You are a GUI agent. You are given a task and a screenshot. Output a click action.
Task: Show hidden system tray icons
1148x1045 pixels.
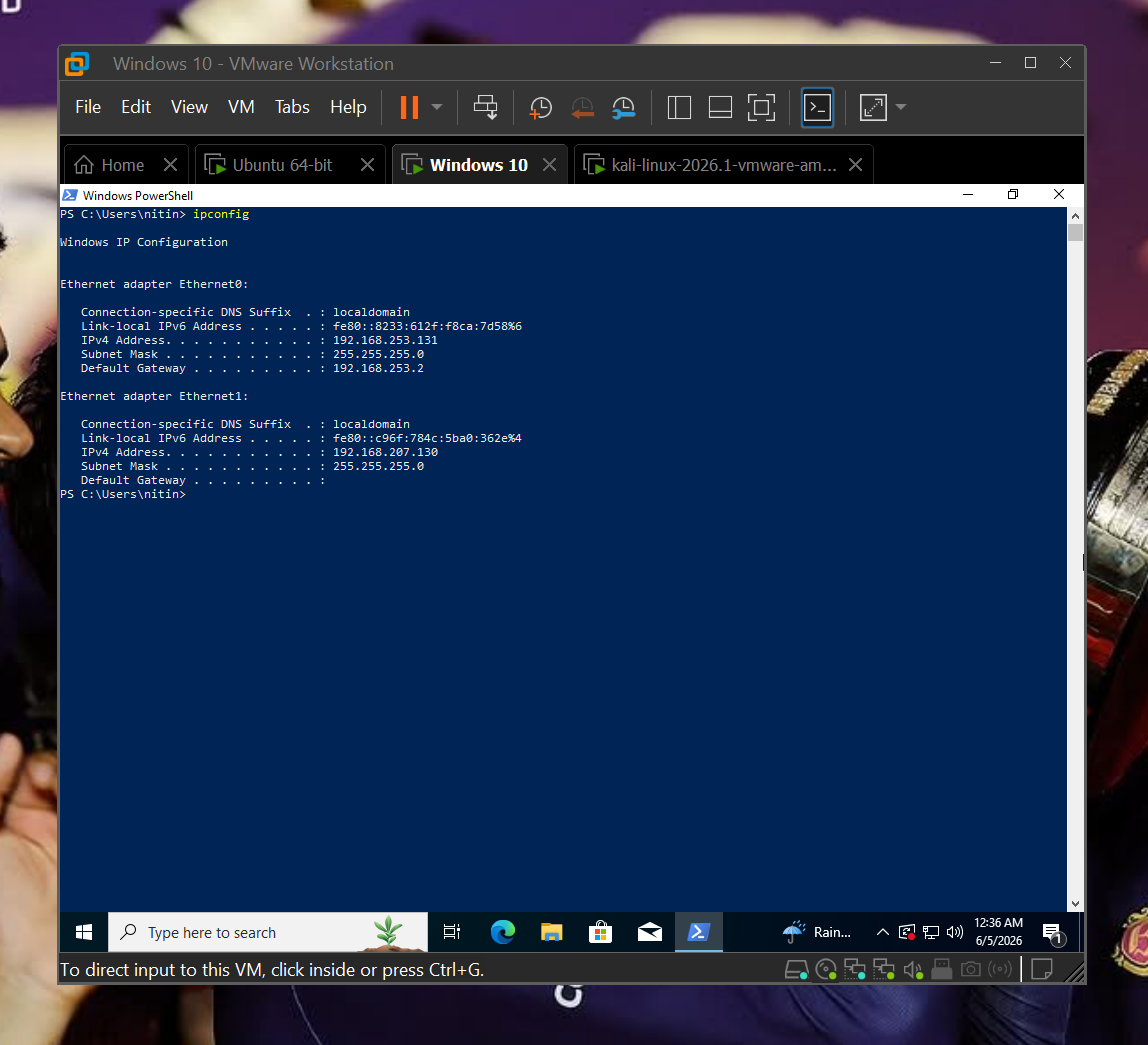click(x=883, y=932)
